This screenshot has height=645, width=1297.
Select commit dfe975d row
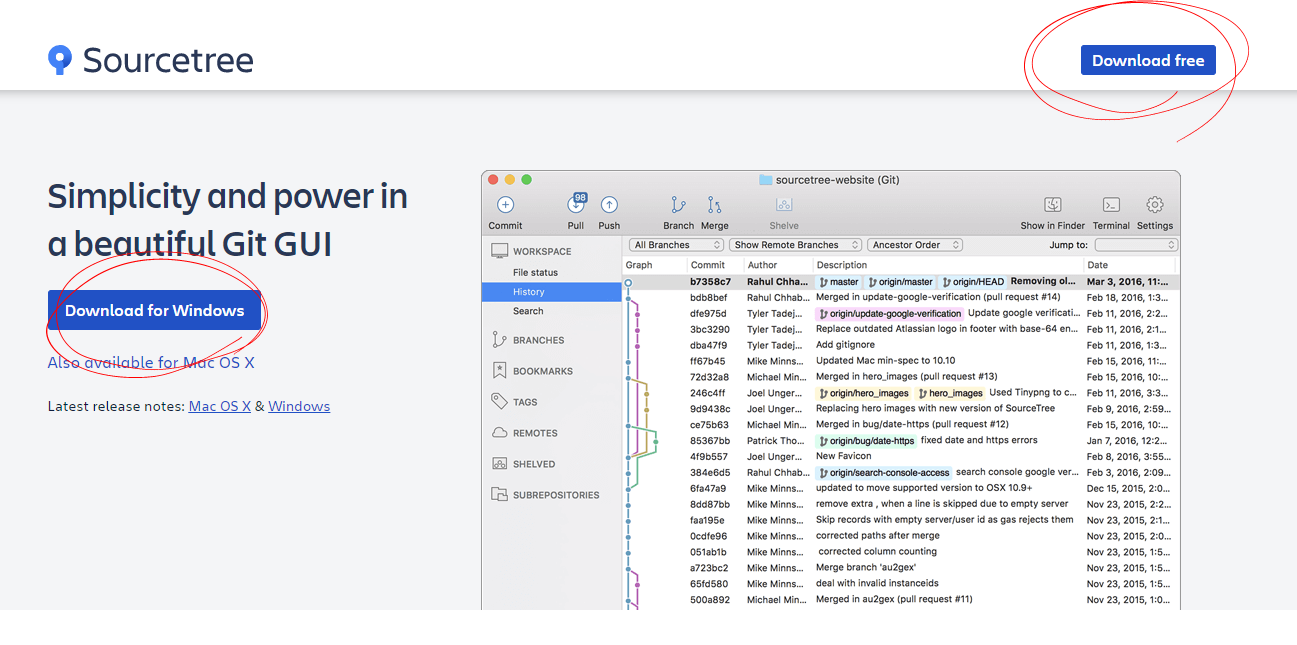click(901, 313)
